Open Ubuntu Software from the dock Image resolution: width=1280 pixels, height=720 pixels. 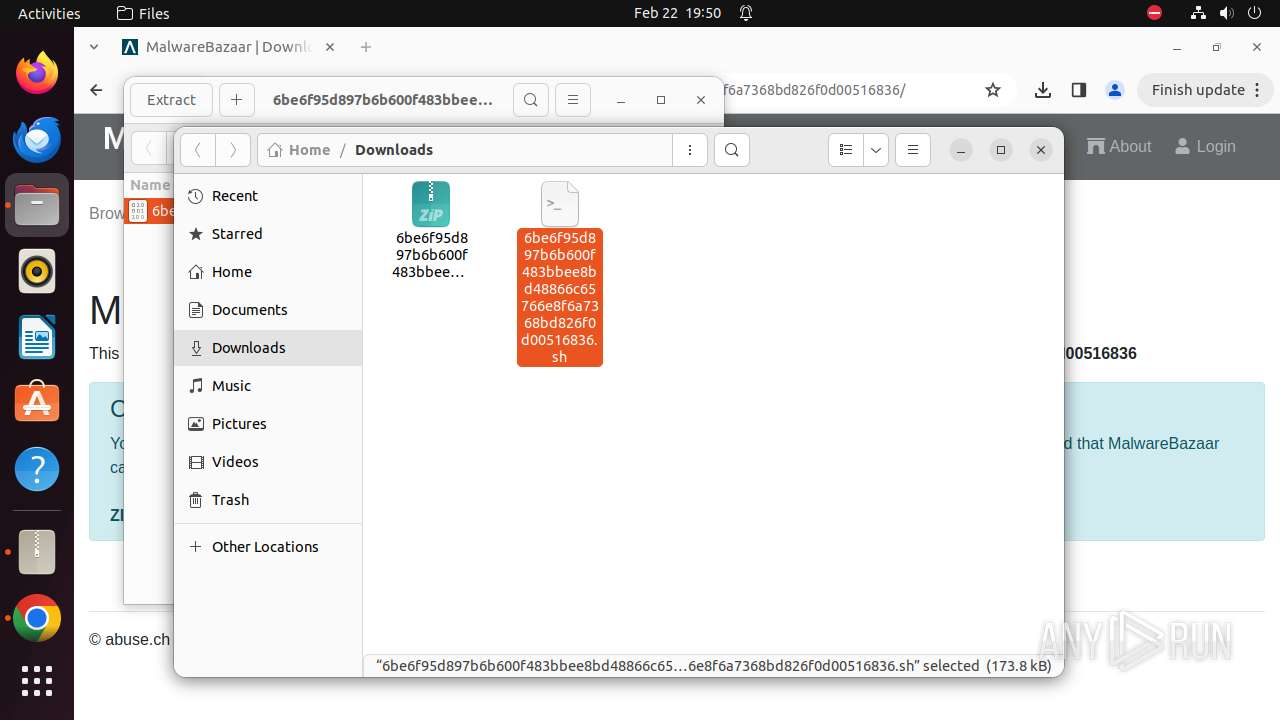click(37, 403)
